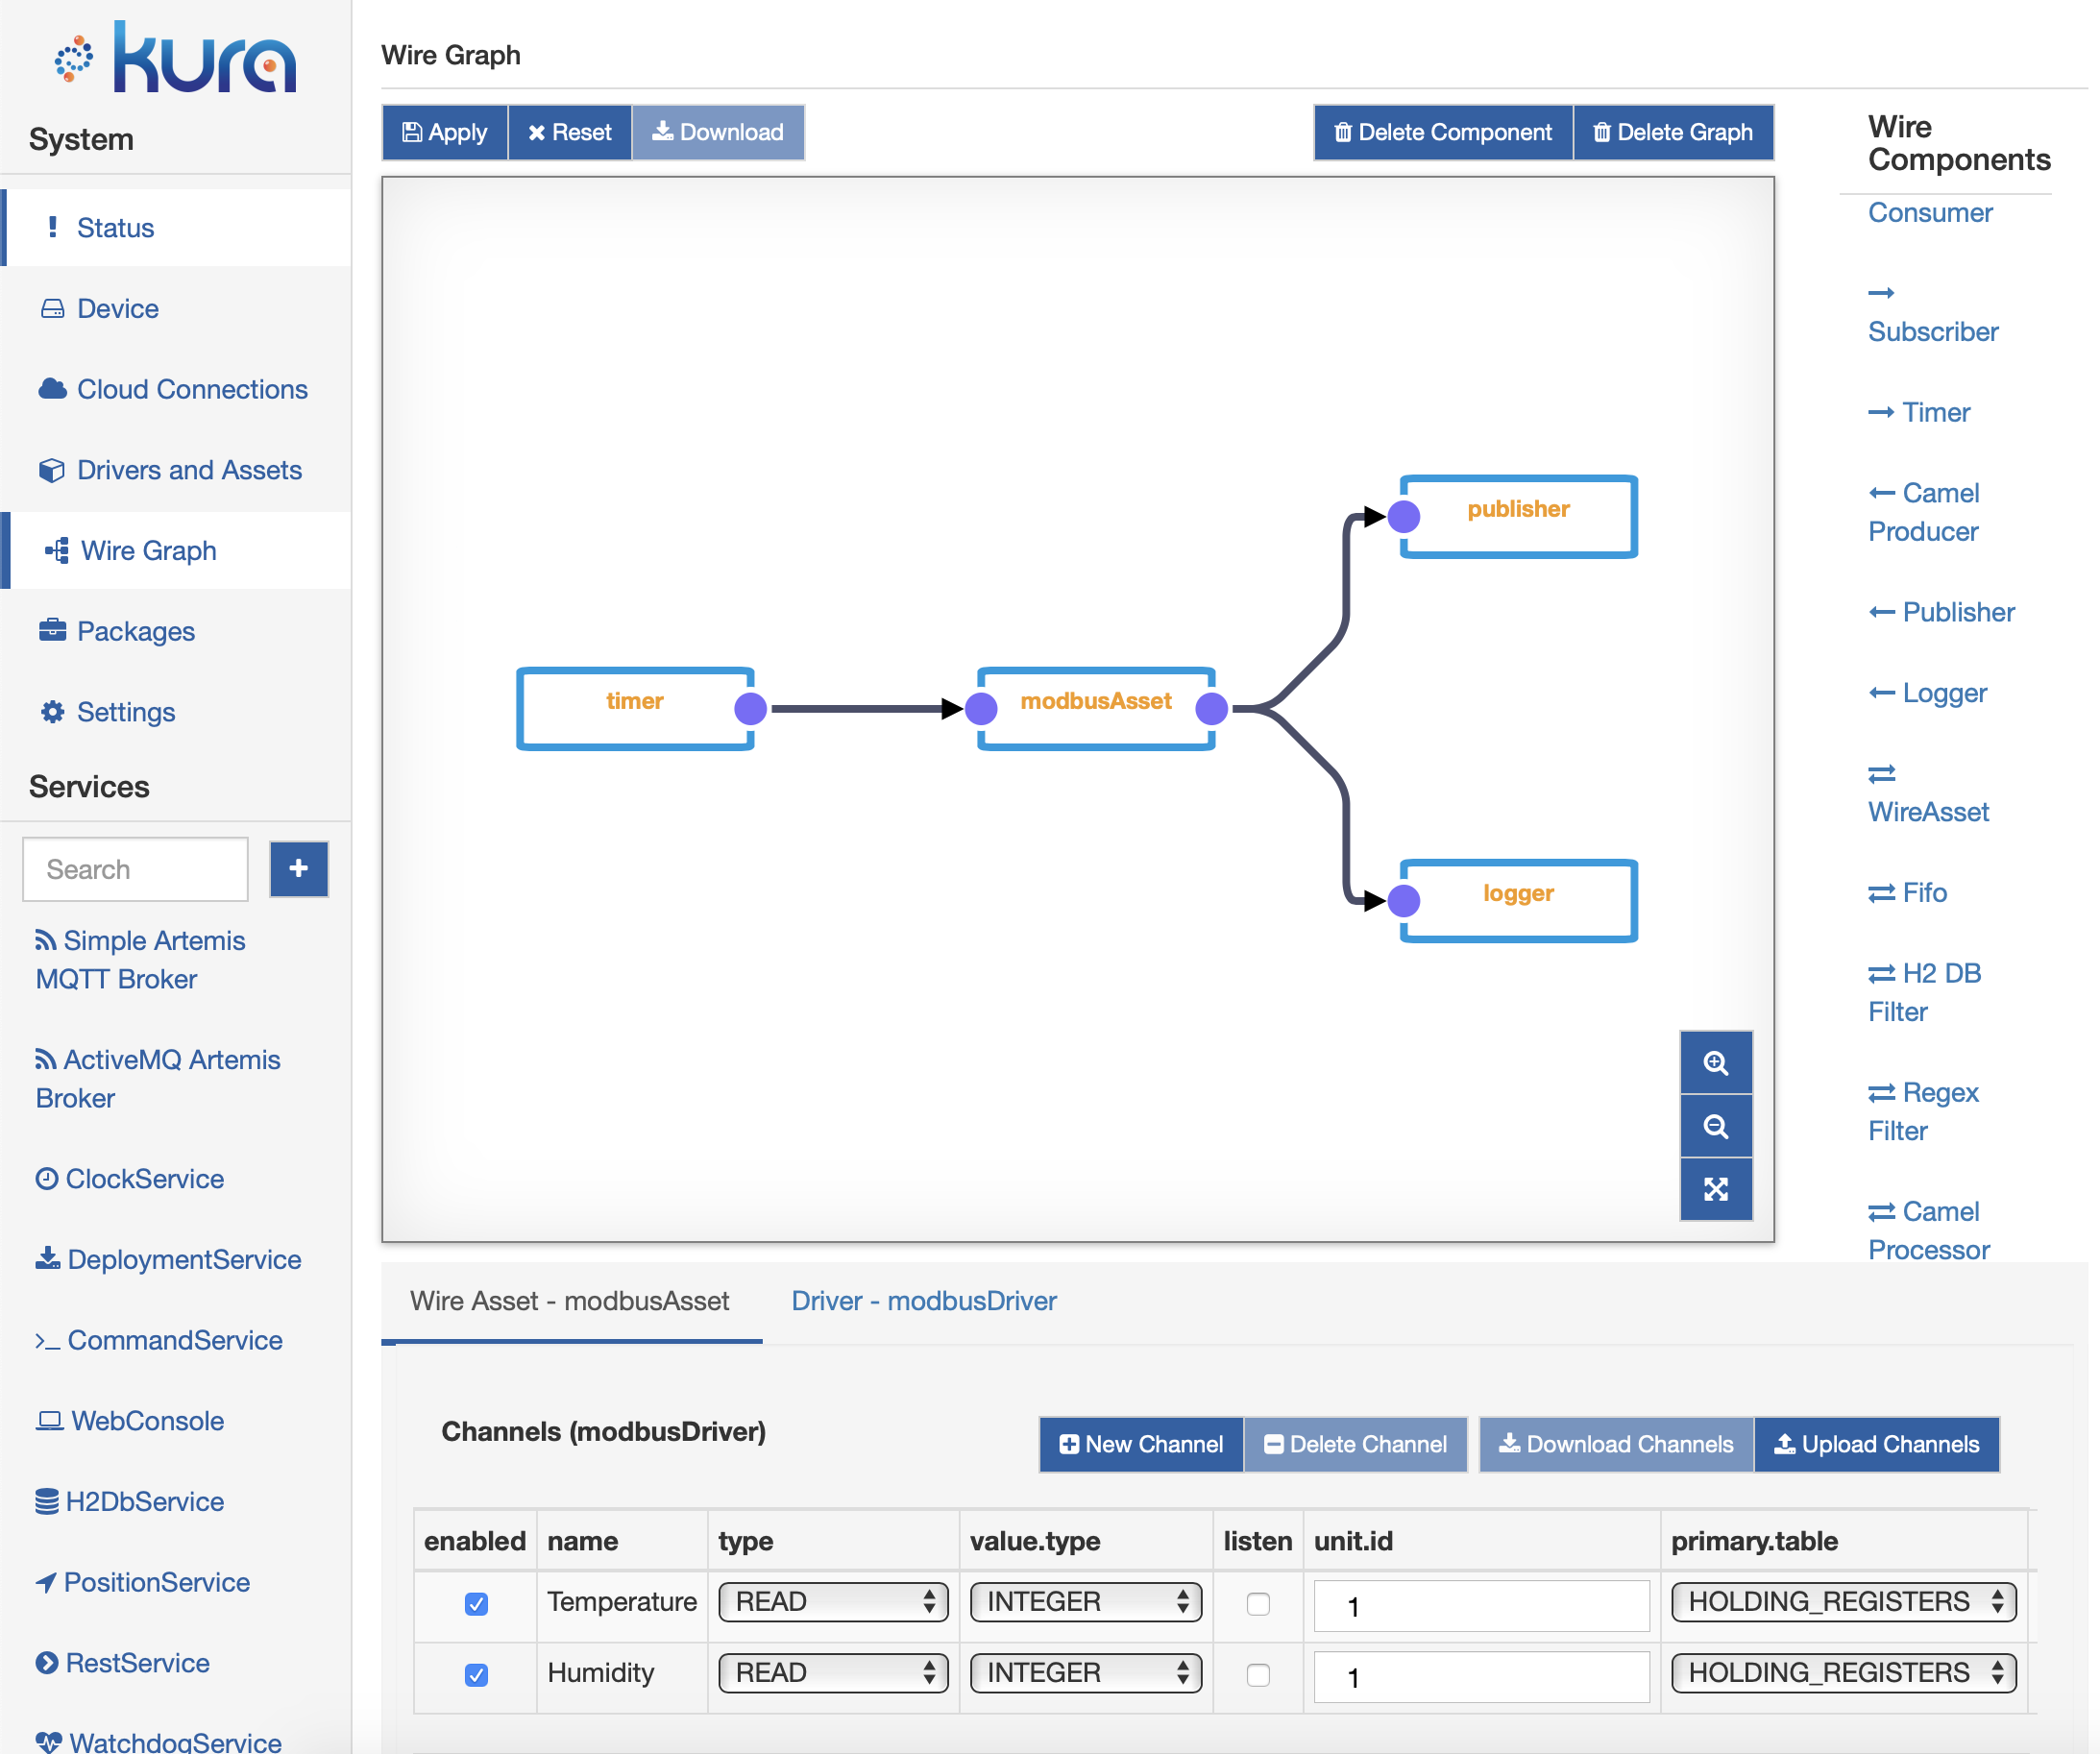Open the Cloud Connections page
This screenshot has height=1754, width=2100.
[173, 389]
